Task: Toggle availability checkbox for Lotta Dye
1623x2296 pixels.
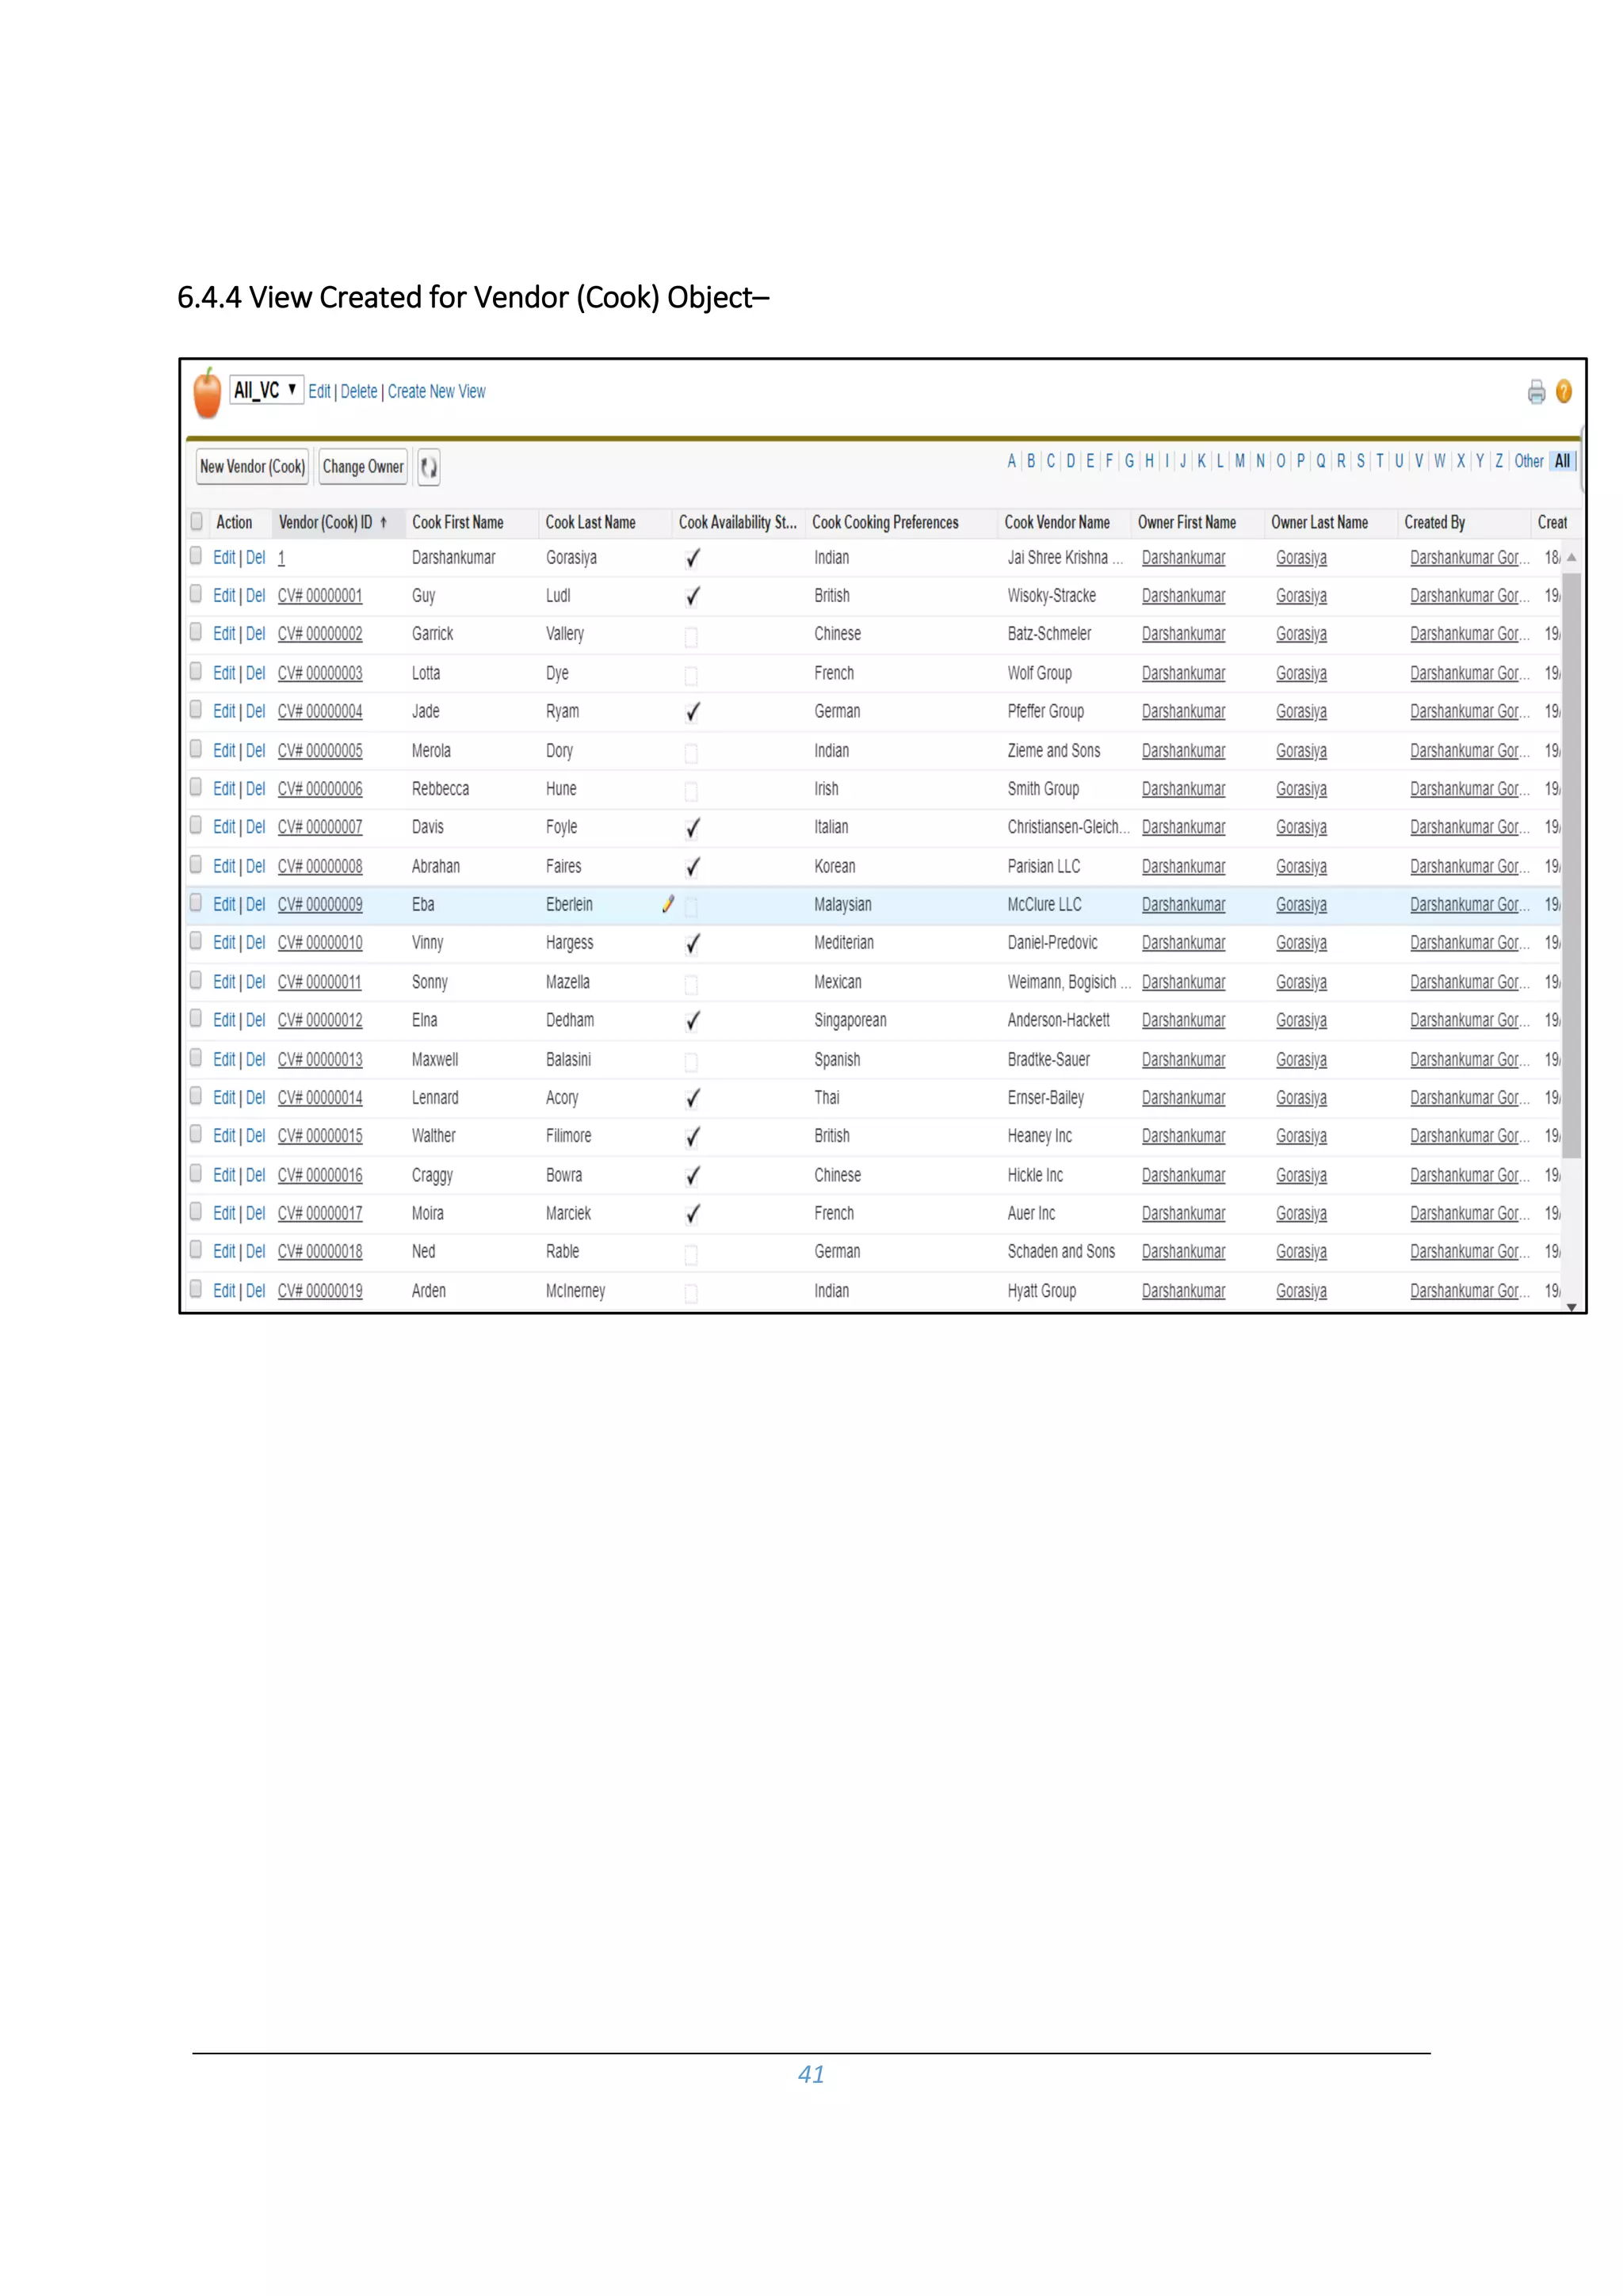Action: pos(691,676)
